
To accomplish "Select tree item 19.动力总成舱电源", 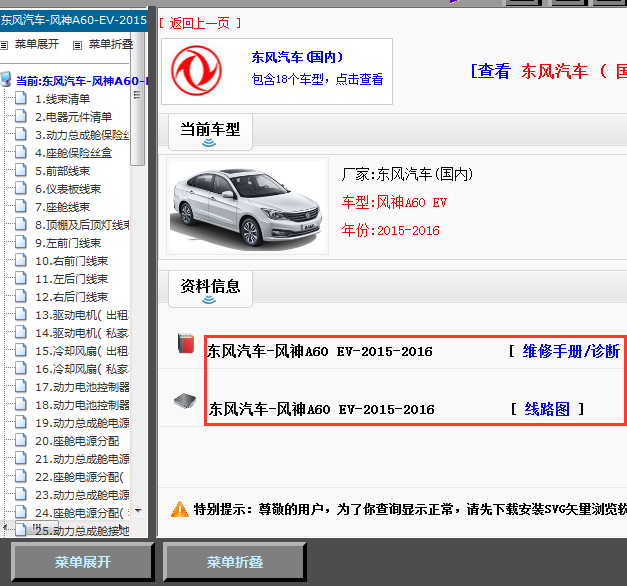I will (82, 423).
